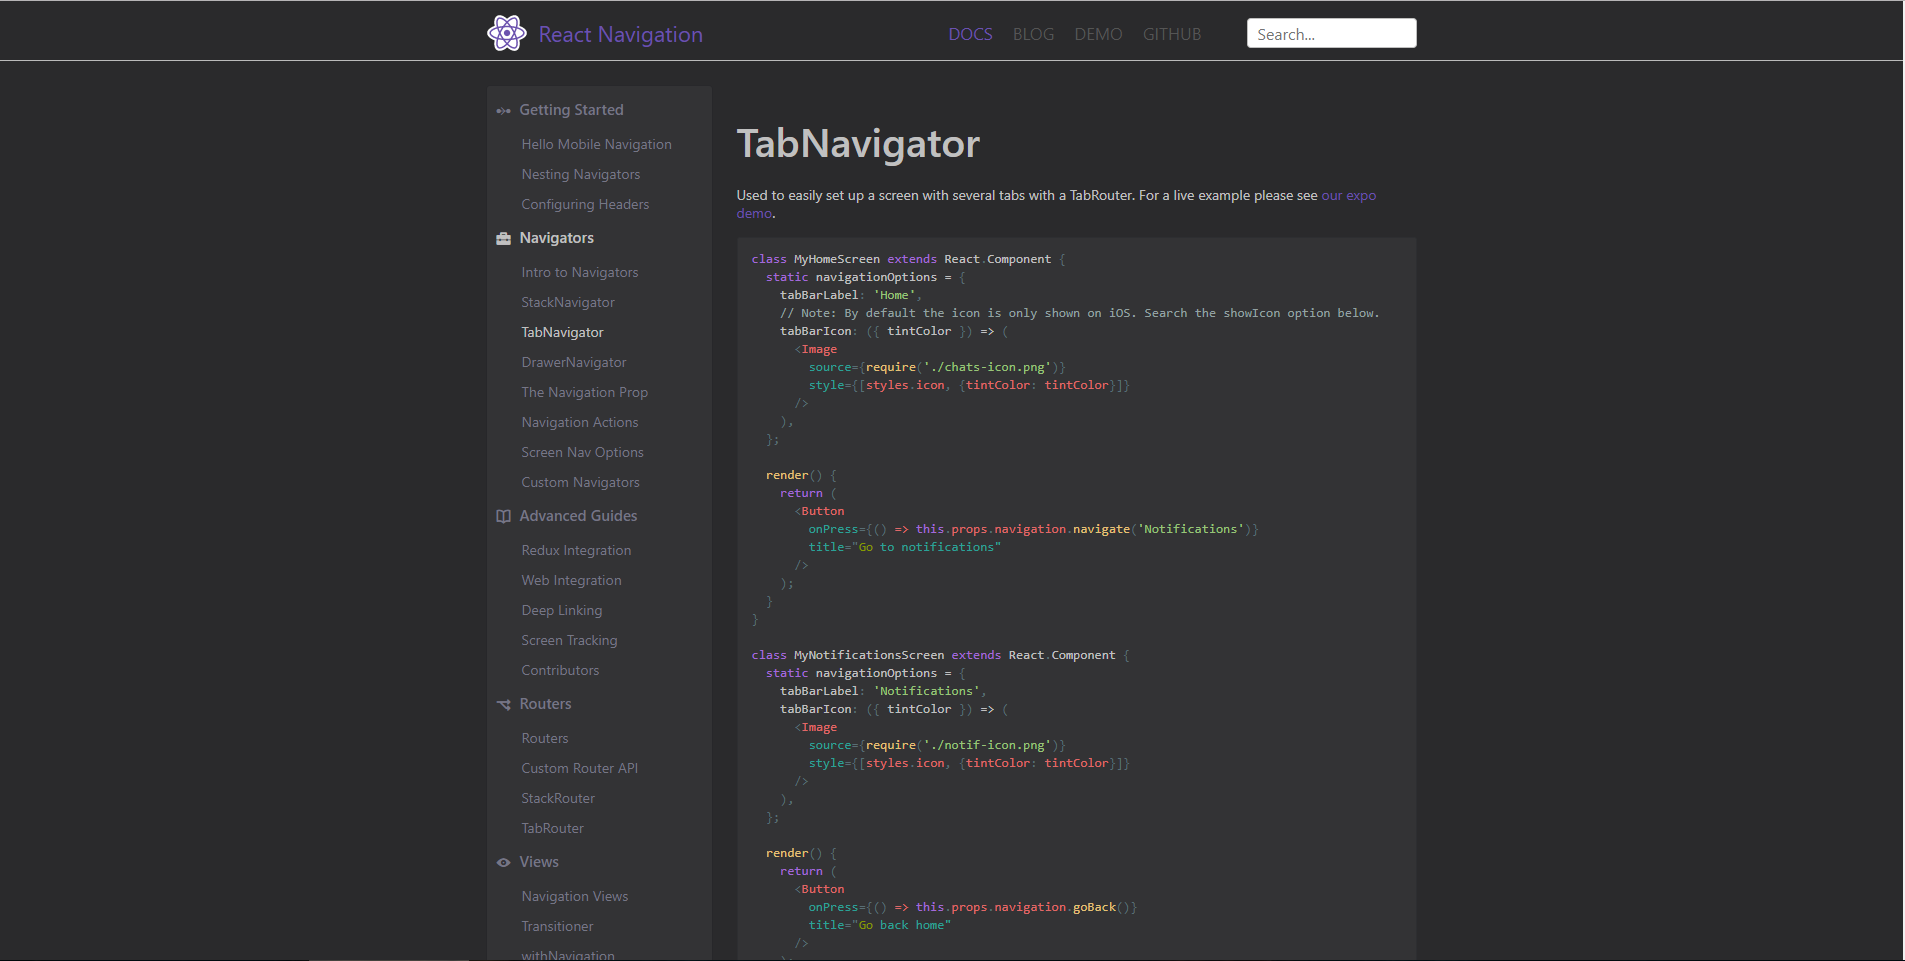1905x961 pixels.
Task: Collapse the Advanced Guides section heading
Action: [x=578, y=516]
